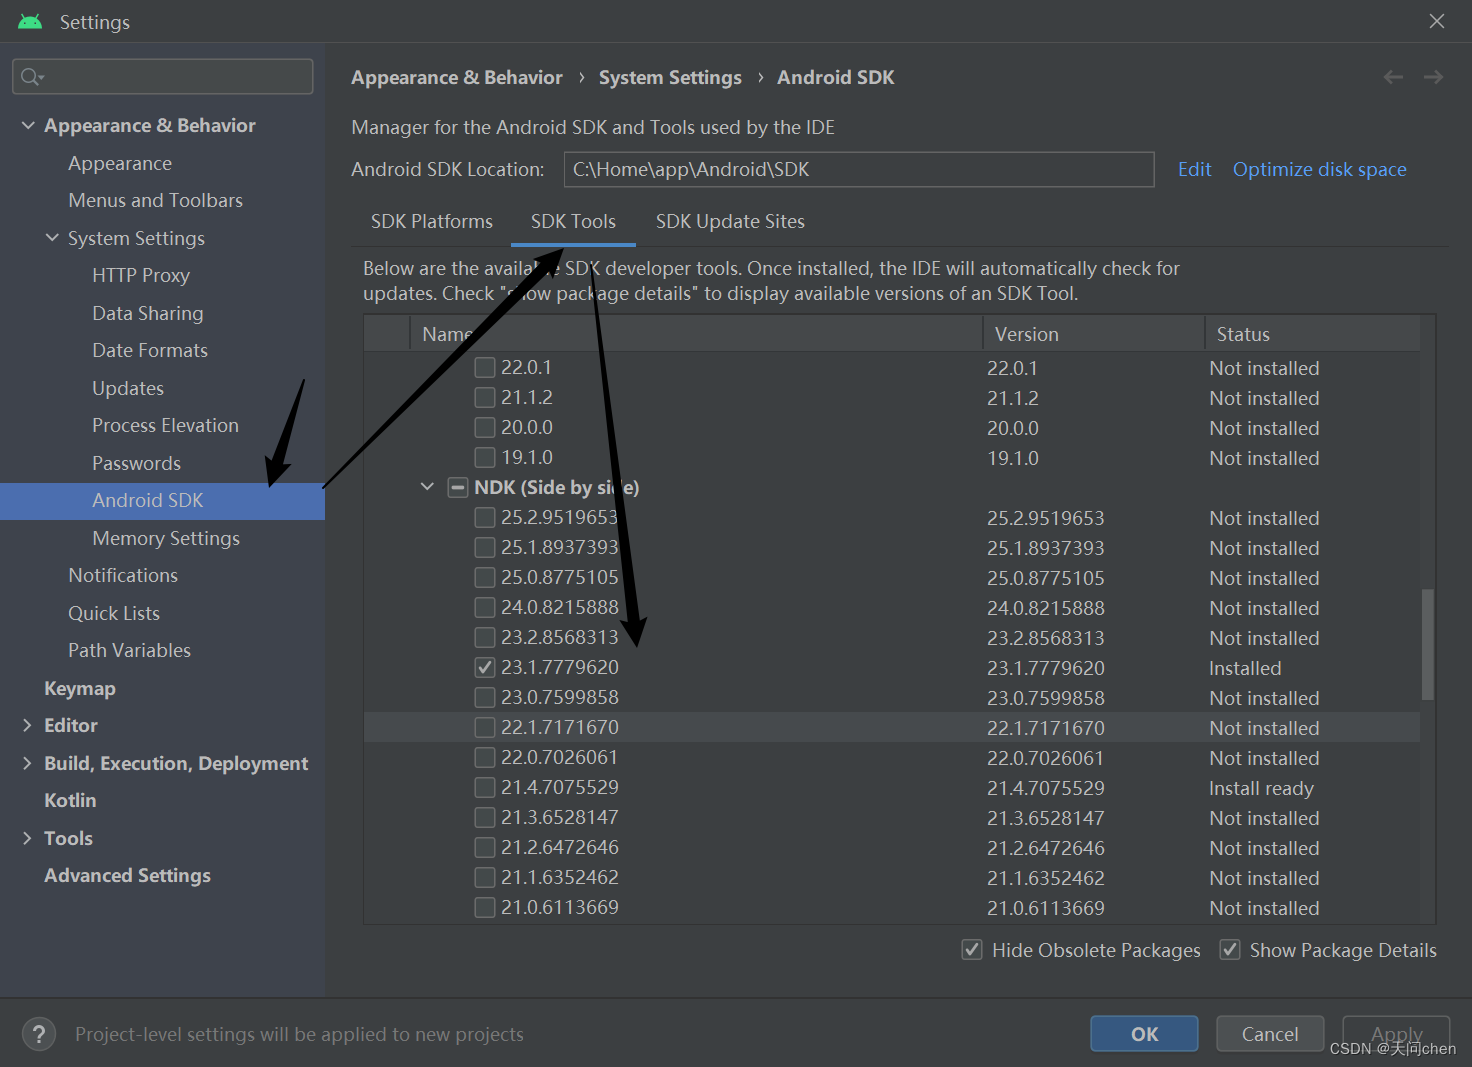This screenshot has width=1472, height=1067.
Task: Expand Build, Execution, Deployment section
Action: (27, 763)
